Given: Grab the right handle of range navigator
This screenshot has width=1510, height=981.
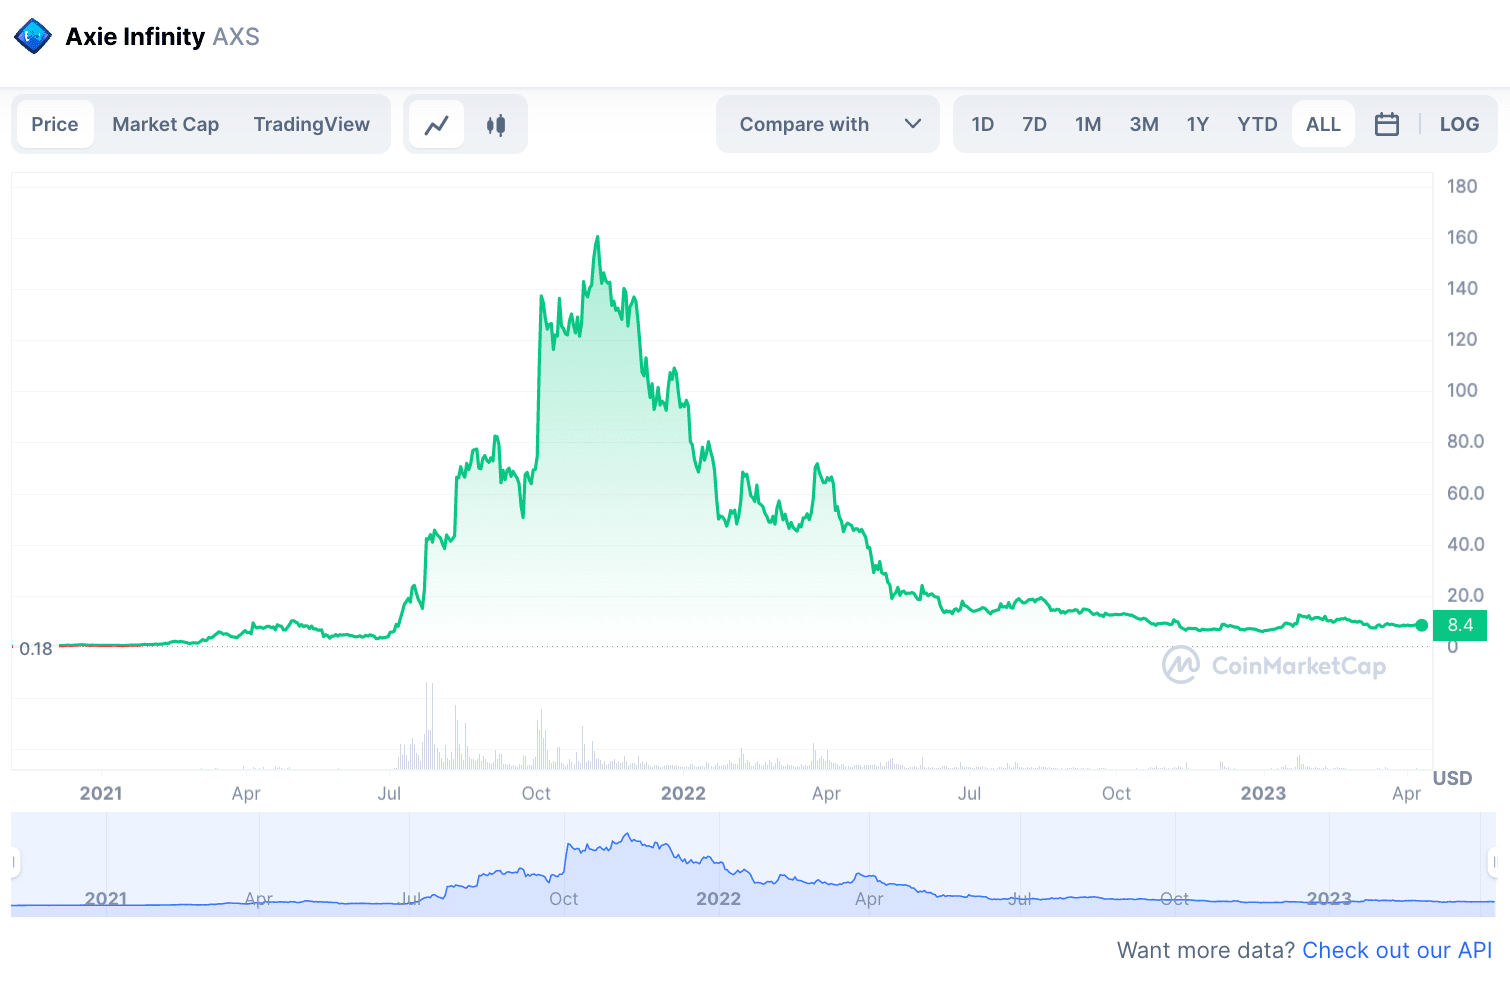Looking at the screenshot, I should pyautogui.click(x=1494, y=862).
